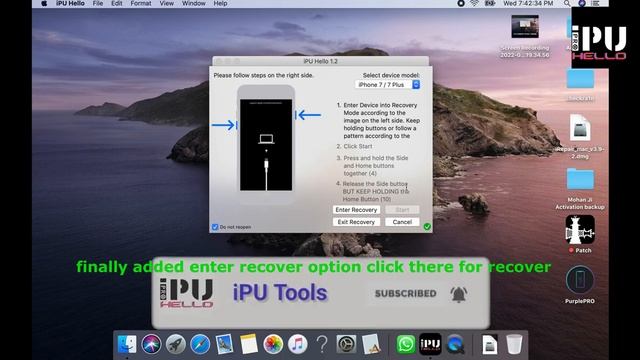Open the Trash in the dock
This screenshot has width=640, height=360.
coord(514,344)
